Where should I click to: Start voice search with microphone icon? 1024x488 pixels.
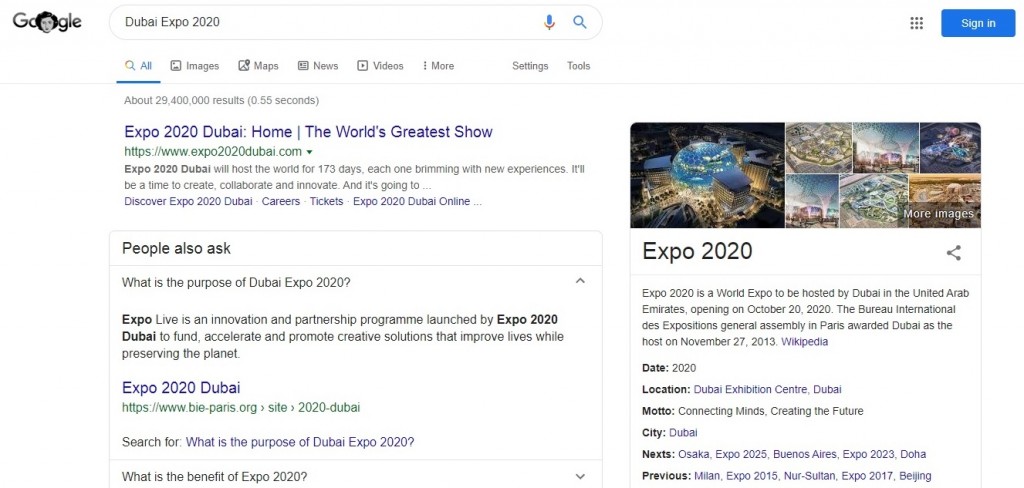[x=549, y=22]
